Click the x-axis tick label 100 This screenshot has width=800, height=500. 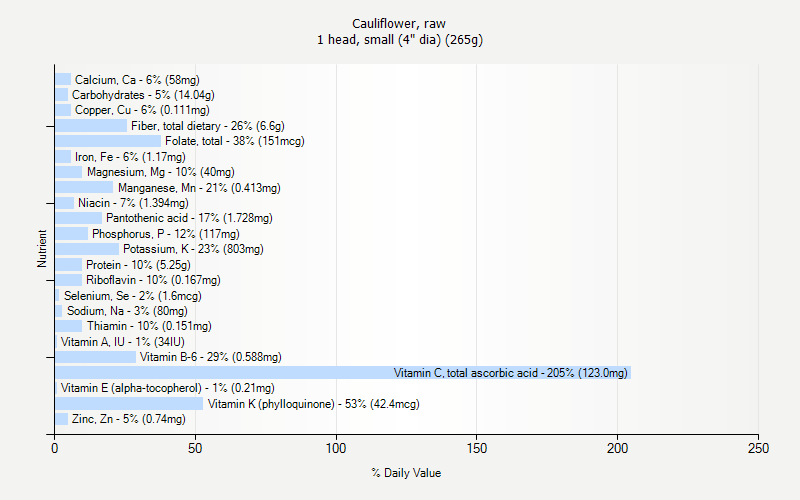[x=336, y=448]
